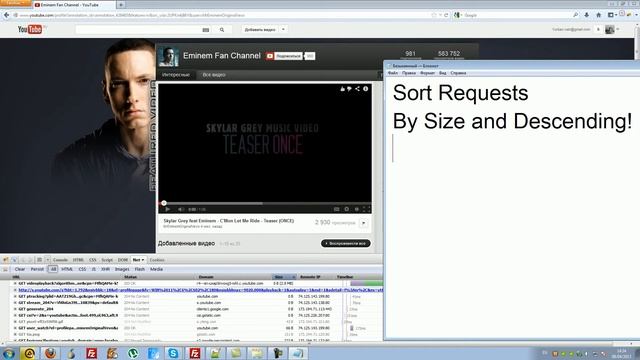This screenshot has height=360, width=640.
Task: Open video actions dropdown beside view count
Action: [364, 223]
